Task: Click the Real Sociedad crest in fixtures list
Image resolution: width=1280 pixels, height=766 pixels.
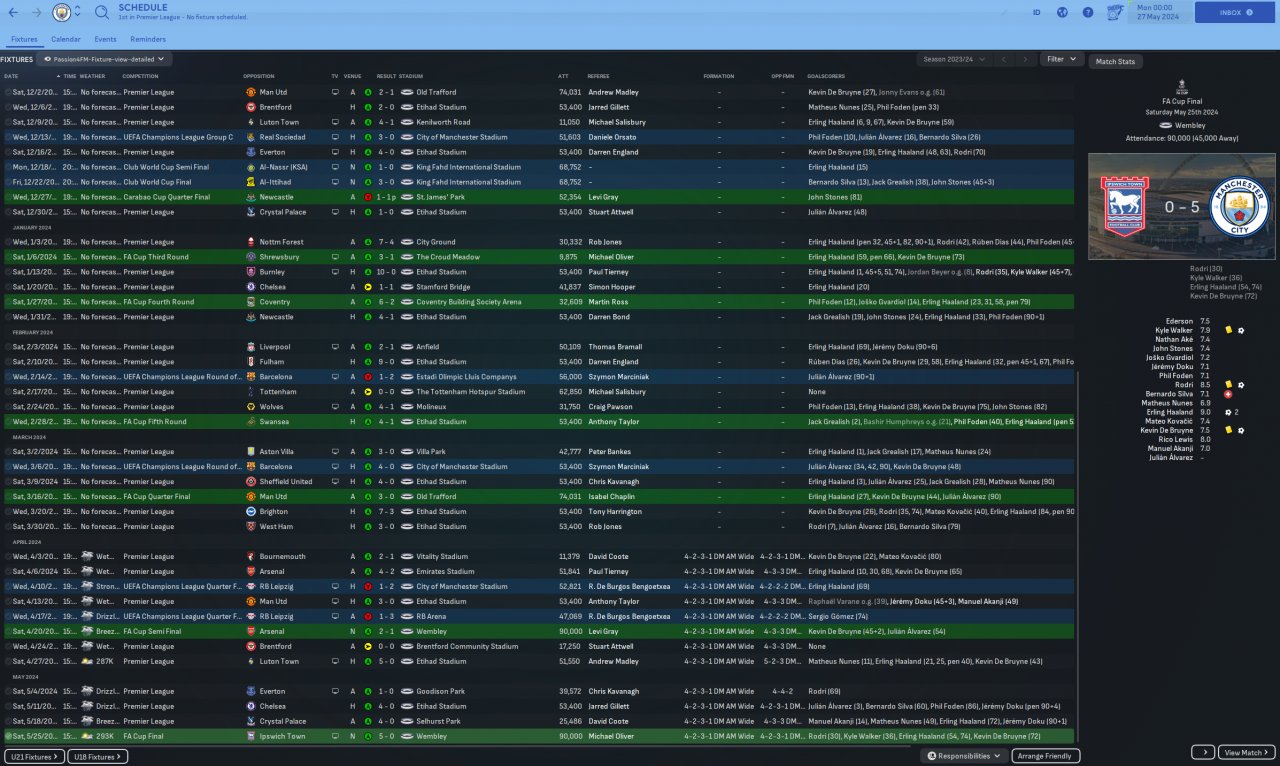Action: coord(251,137)
